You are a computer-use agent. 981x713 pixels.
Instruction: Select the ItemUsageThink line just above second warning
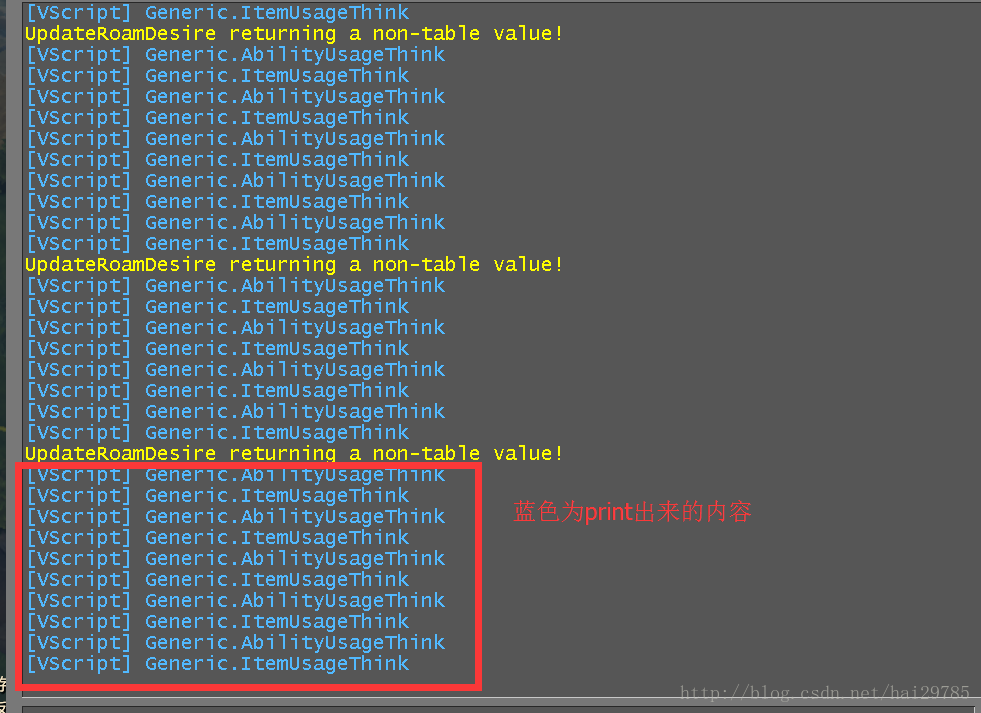218,243
